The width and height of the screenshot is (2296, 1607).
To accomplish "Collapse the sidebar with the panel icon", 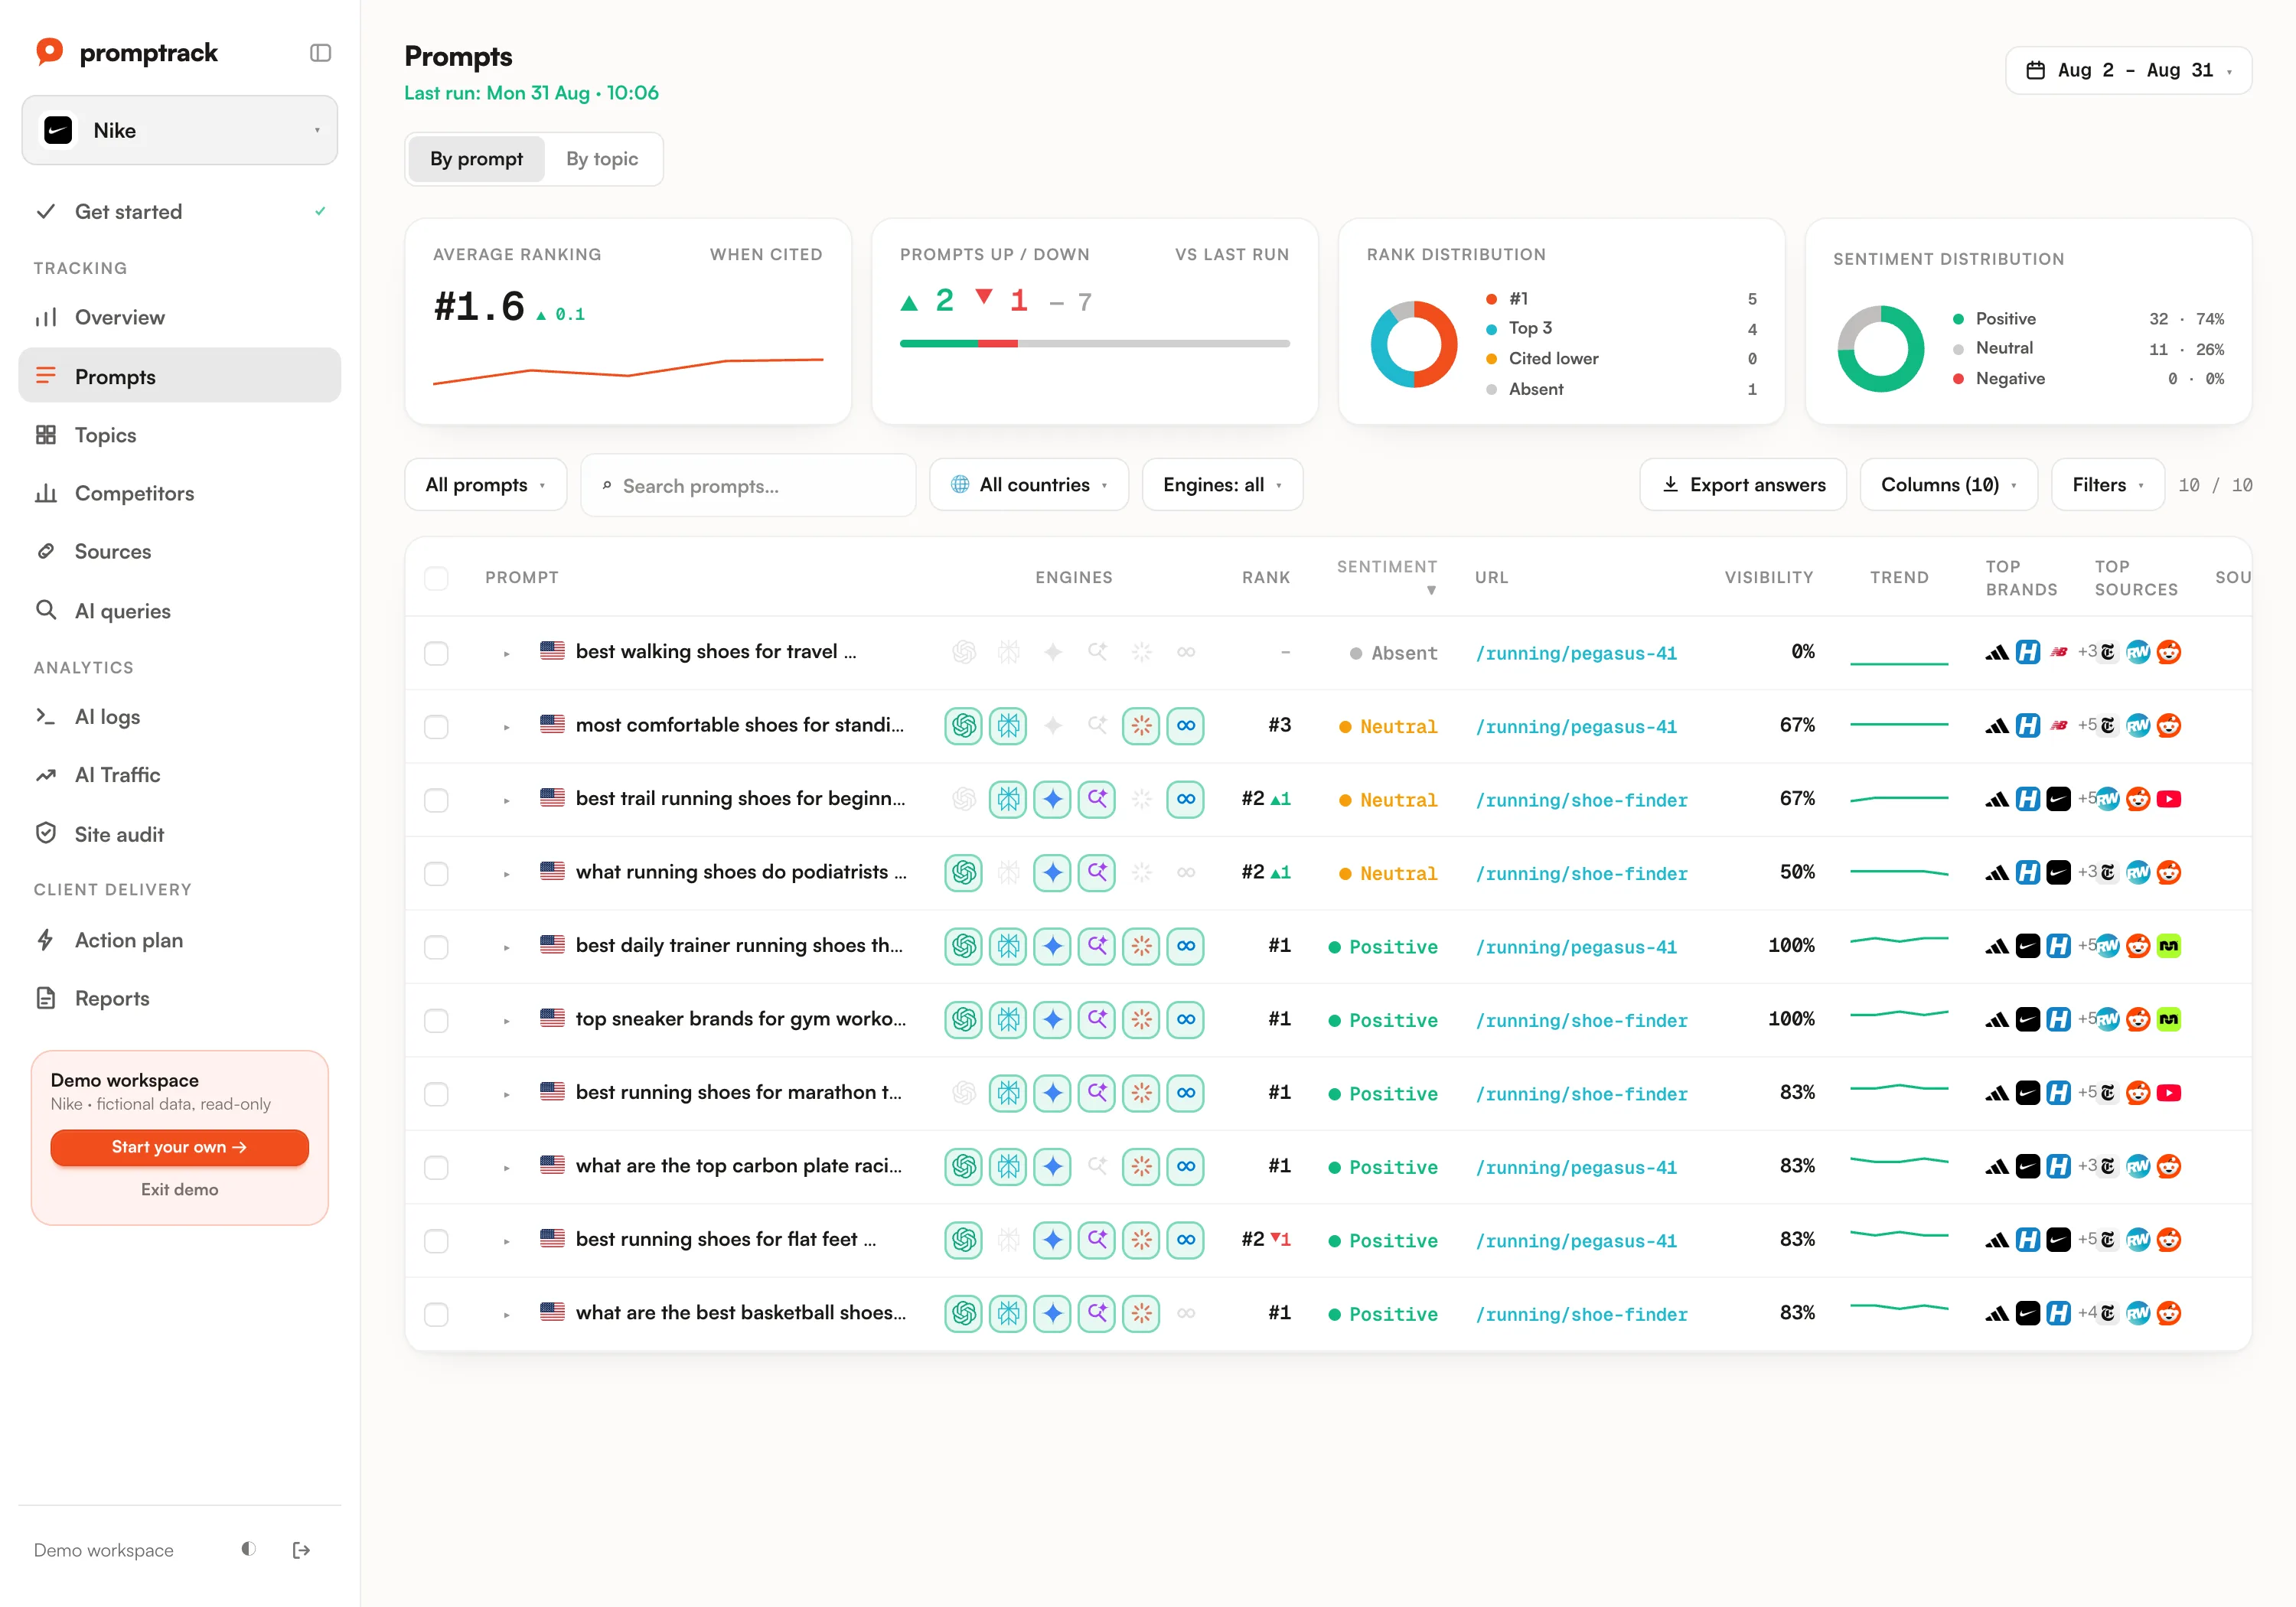I will click(320, 53).
